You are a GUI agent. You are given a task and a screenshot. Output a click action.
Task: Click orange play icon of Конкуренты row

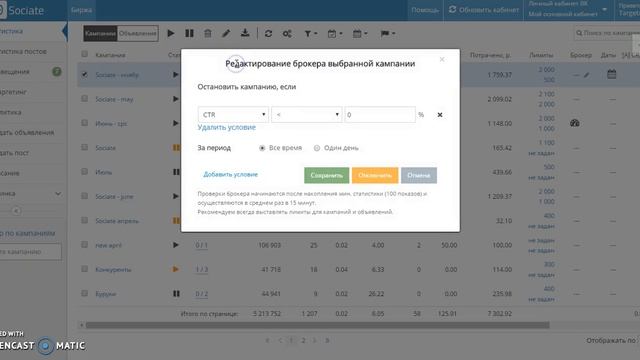[x=176, y=269]
